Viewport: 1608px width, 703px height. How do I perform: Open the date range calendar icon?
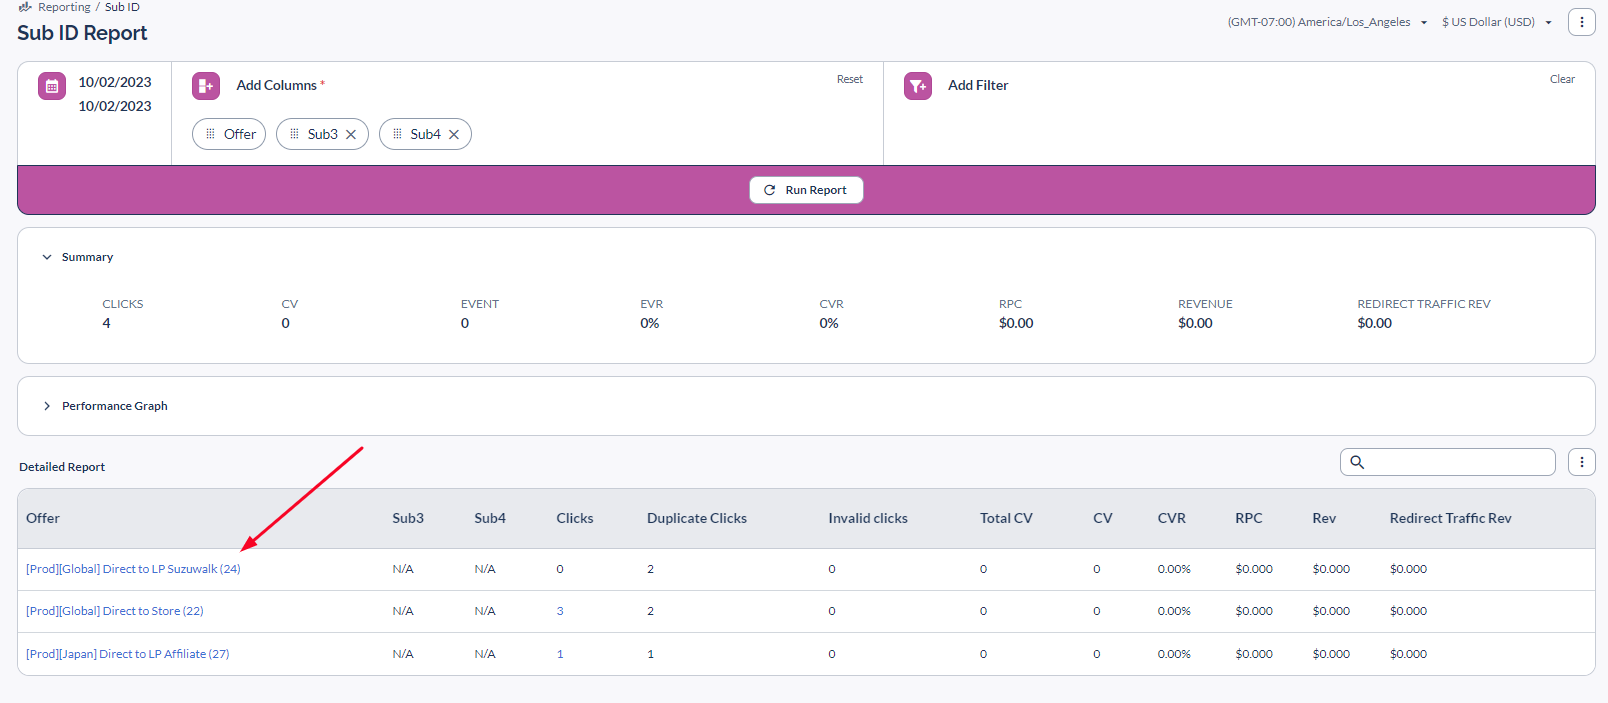tap(52, 86)
